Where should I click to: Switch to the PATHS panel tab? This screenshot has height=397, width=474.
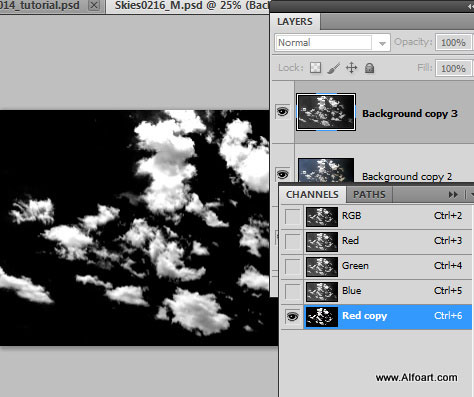pos(369,195)
